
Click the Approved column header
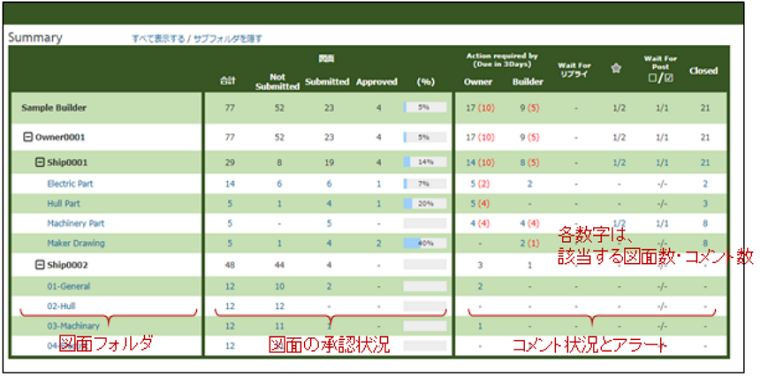[x=377, y=82]
